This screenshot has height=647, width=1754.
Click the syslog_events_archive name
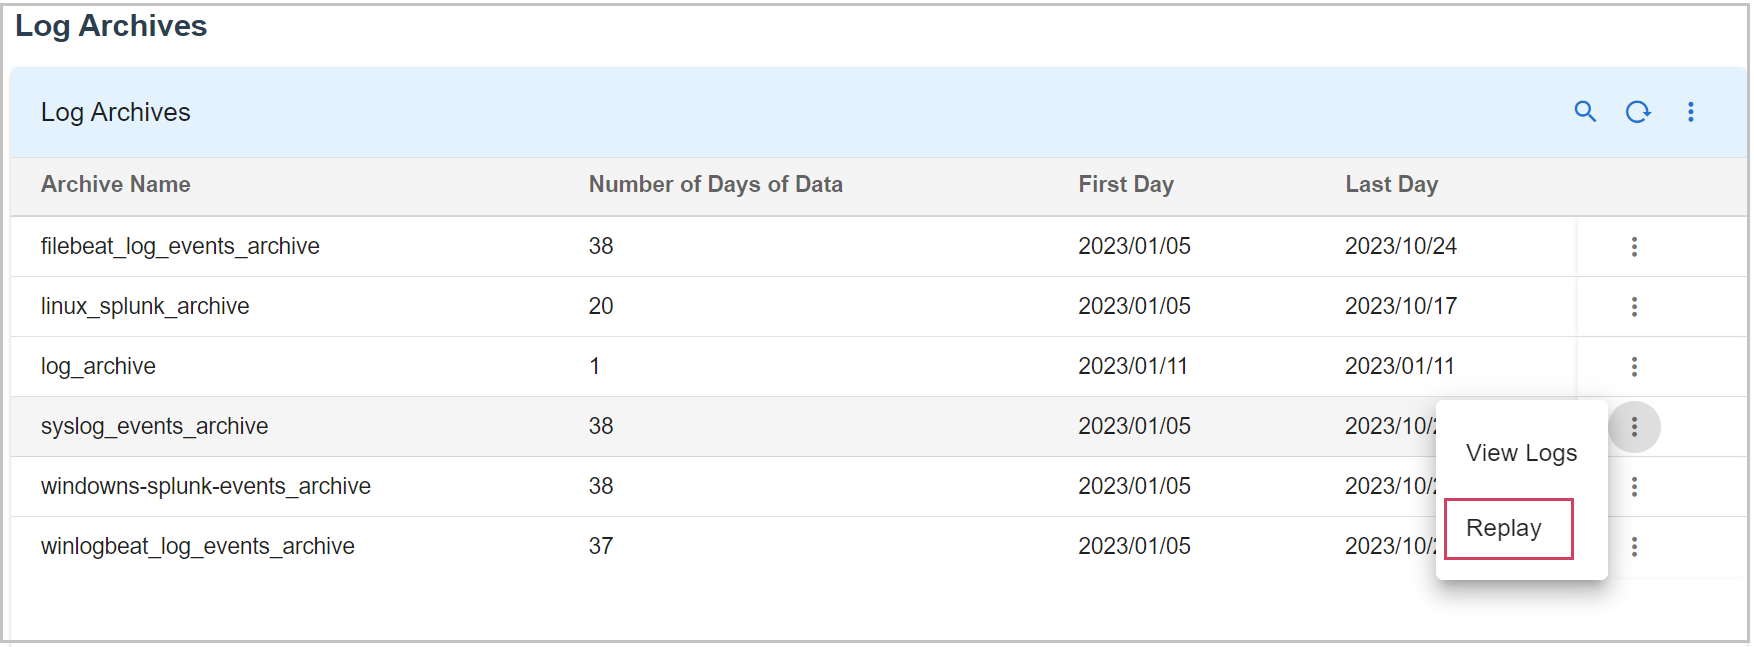click(154, 427)
